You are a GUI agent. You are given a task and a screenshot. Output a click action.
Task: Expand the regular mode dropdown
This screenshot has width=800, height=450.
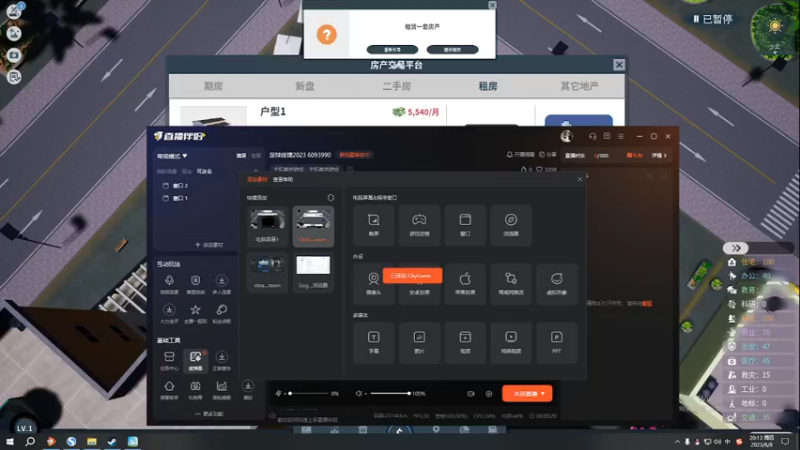[x=172, y=156]
